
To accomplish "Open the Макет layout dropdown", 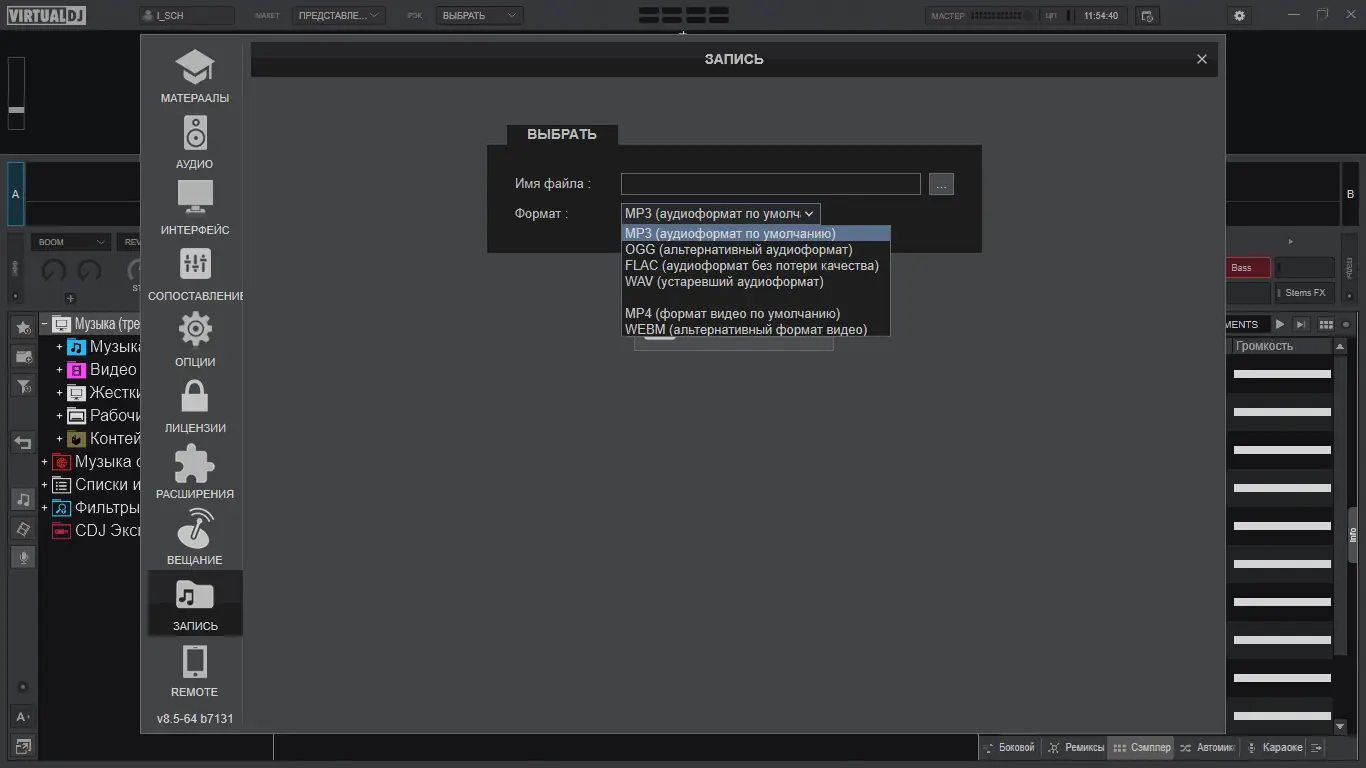I will click(x=339, y=16).
